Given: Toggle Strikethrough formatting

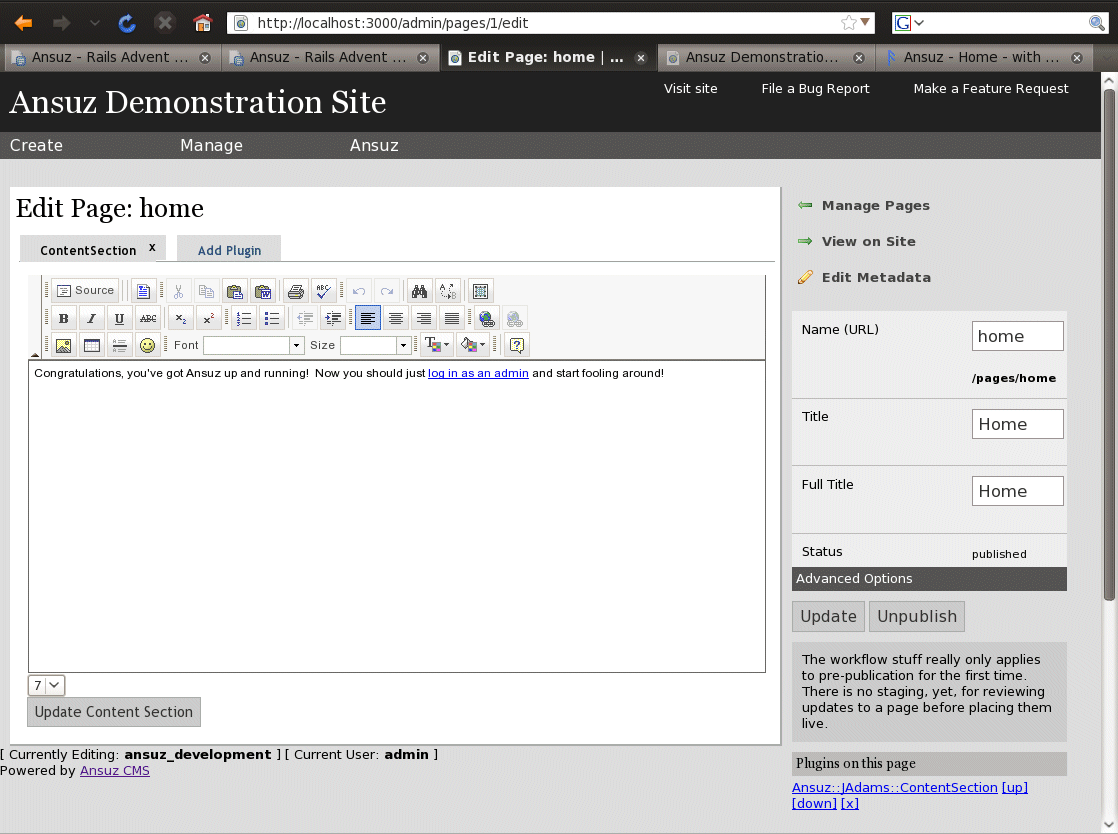Looking at the screenshot, I should (x=148, y=318).
